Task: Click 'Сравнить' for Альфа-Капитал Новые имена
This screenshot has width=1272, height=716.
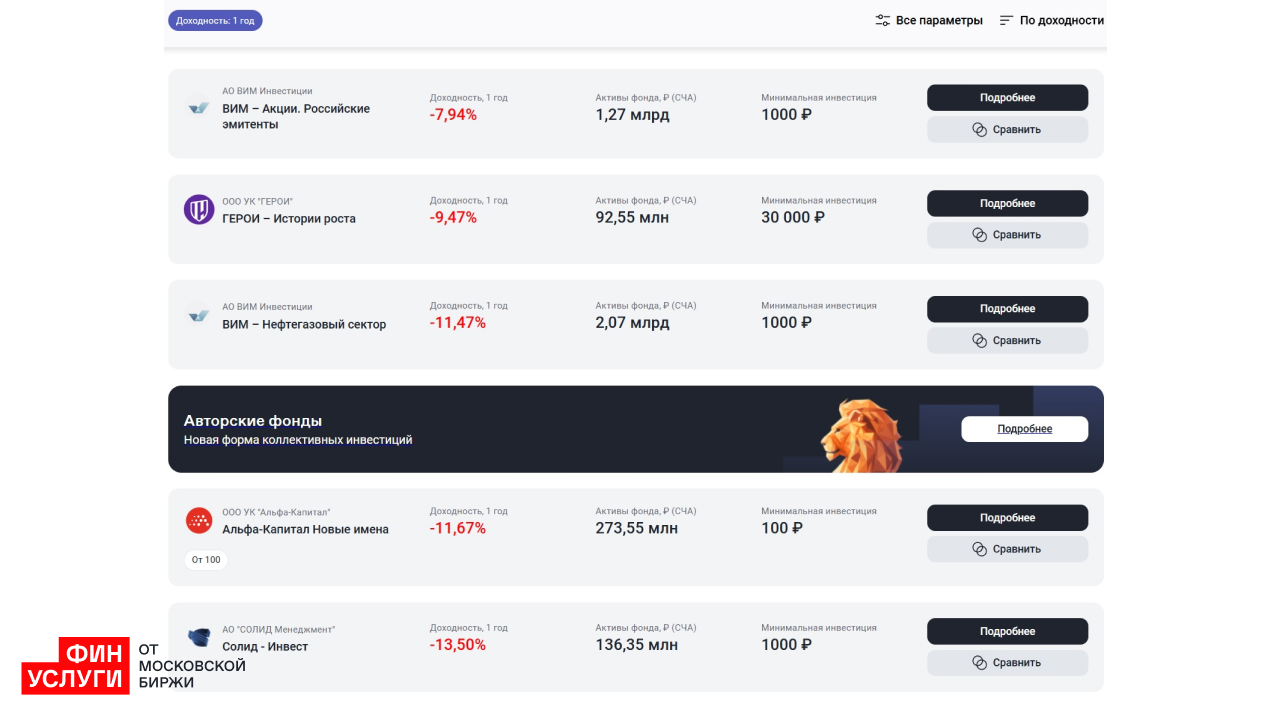Action: click(x=1007, y=549)
